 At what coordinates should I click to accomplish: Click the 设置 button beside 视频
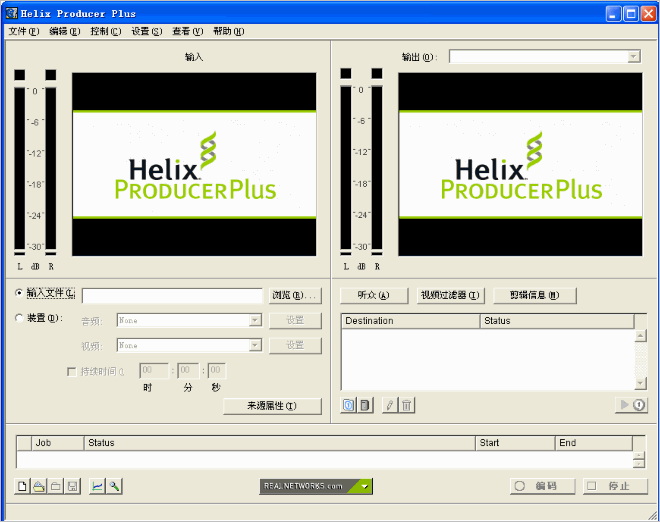(x=295, y=346)
